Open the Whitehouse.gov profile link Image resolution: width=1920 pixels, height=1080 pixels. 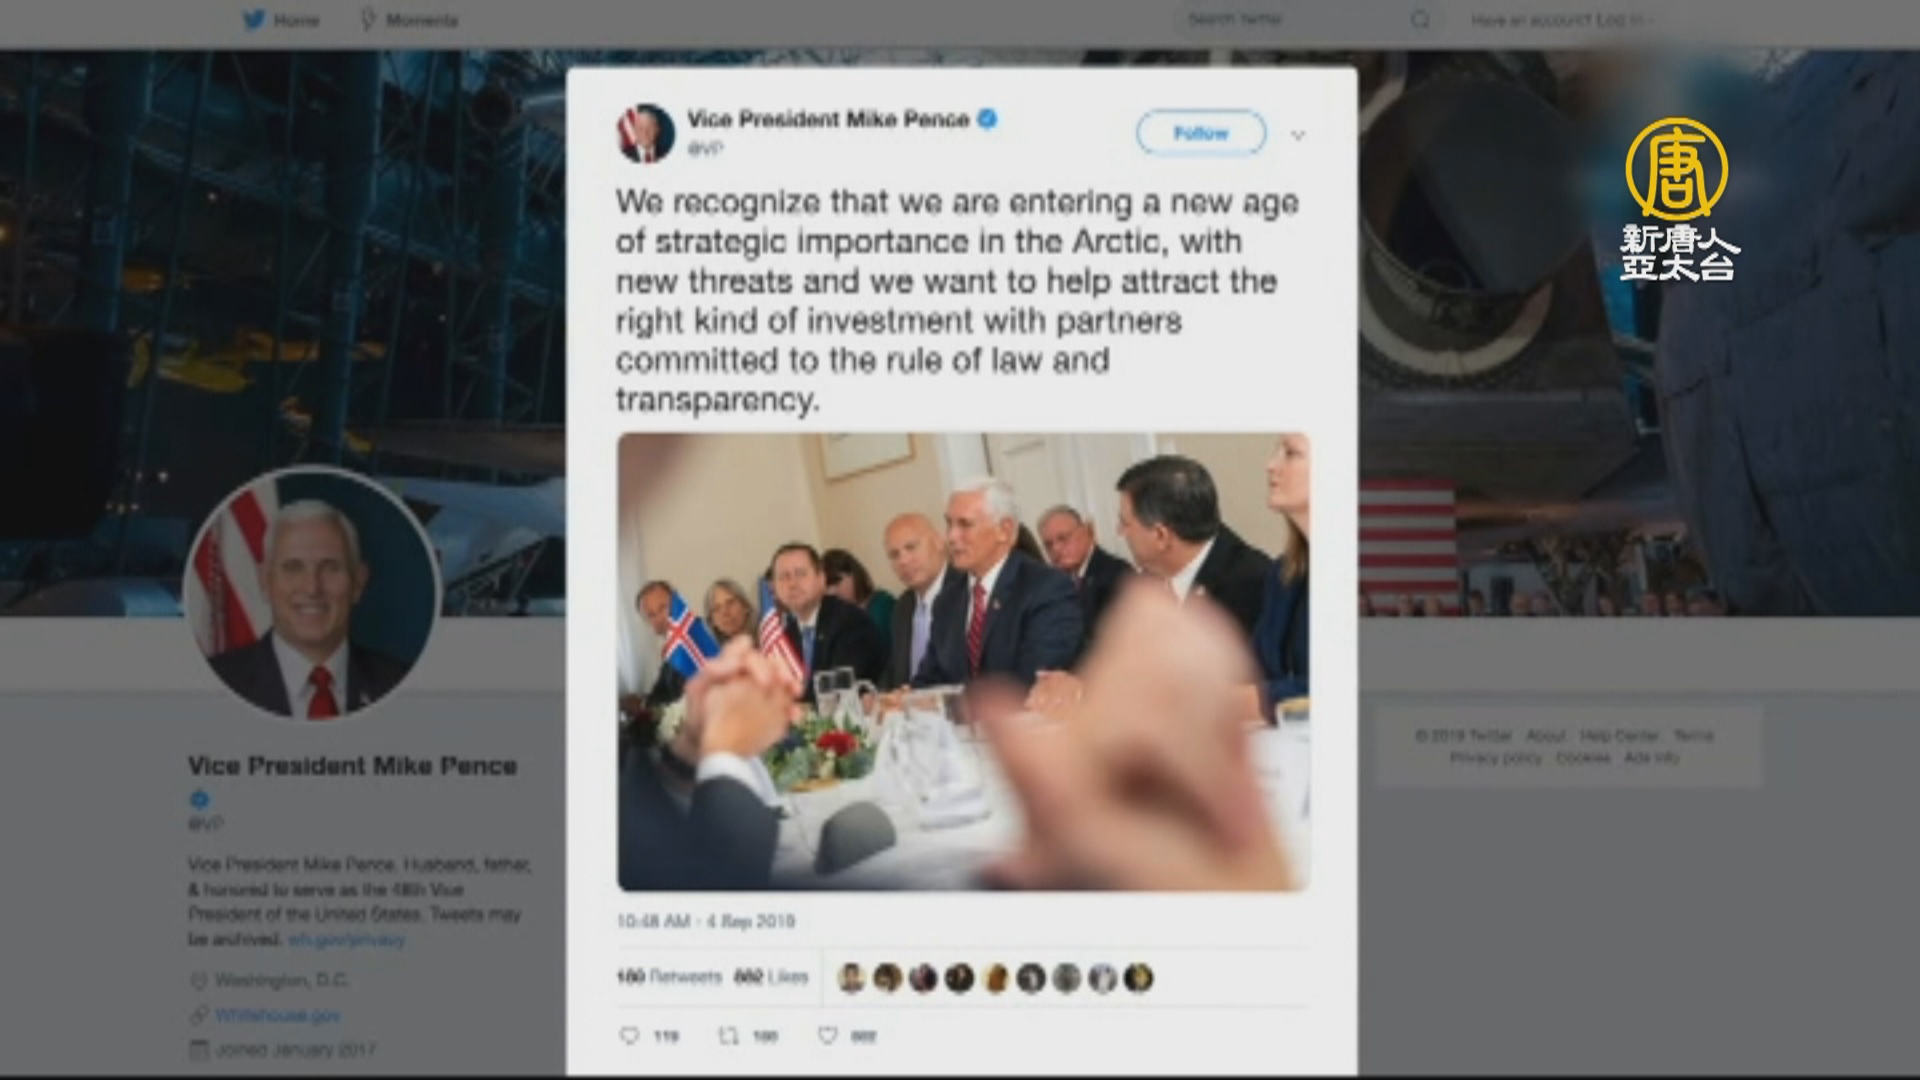coord(277,1015)
